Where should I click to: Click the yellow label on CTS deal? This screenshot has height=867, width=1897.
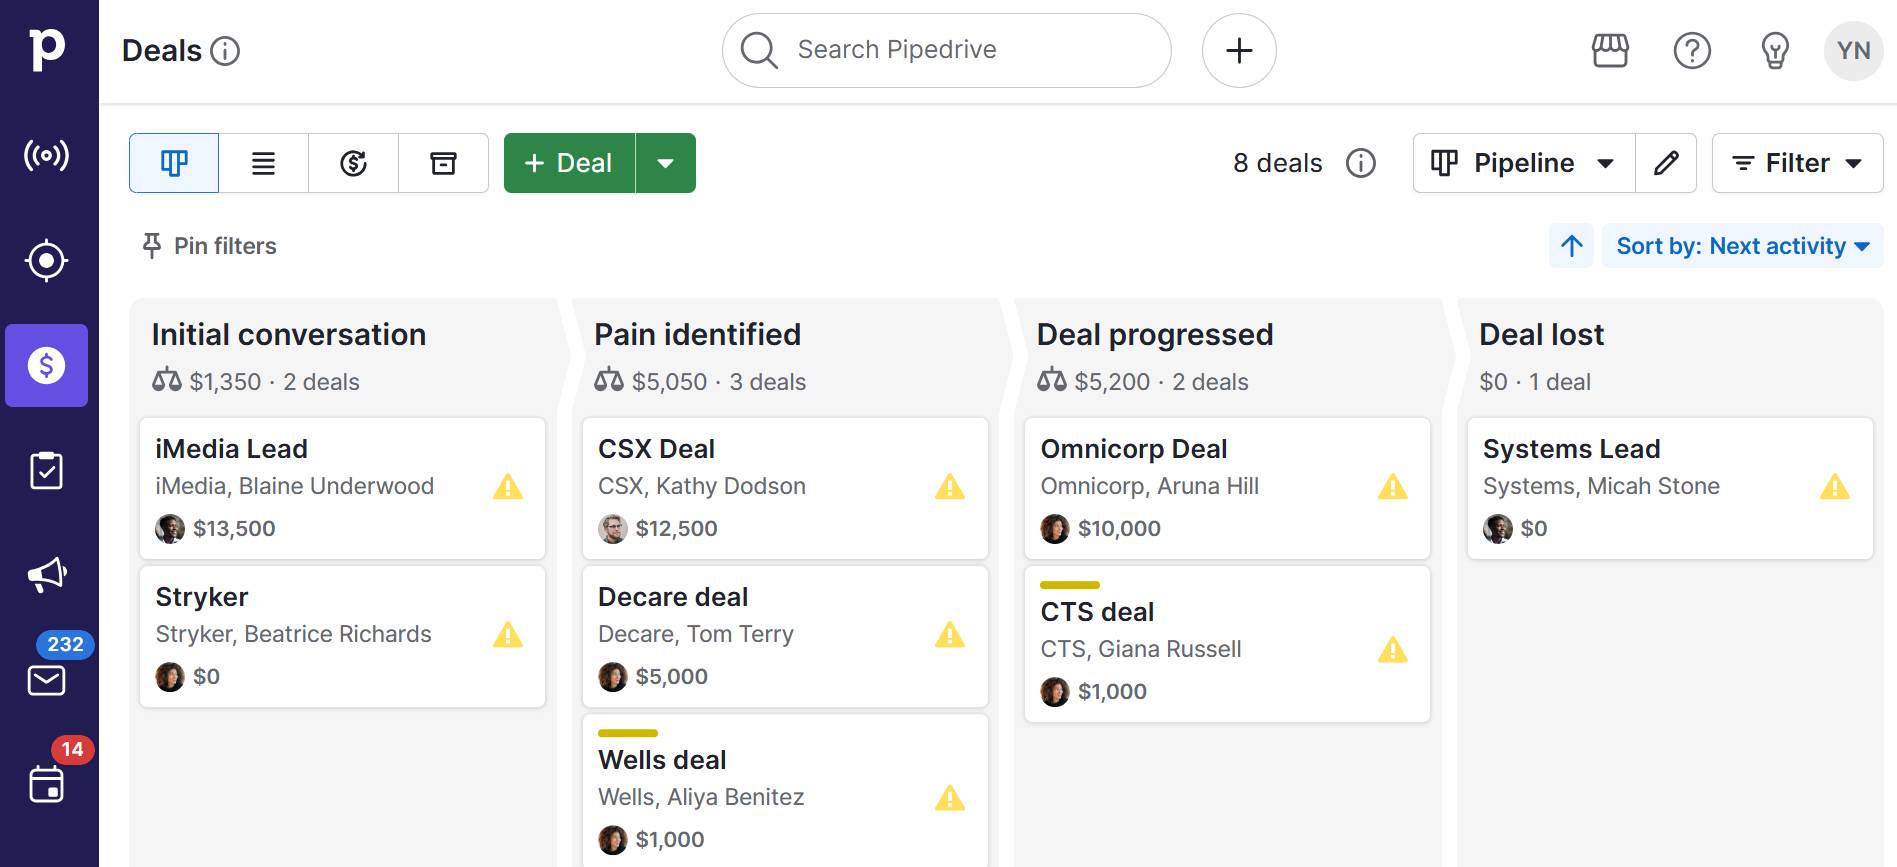[x=1070, y=585]
